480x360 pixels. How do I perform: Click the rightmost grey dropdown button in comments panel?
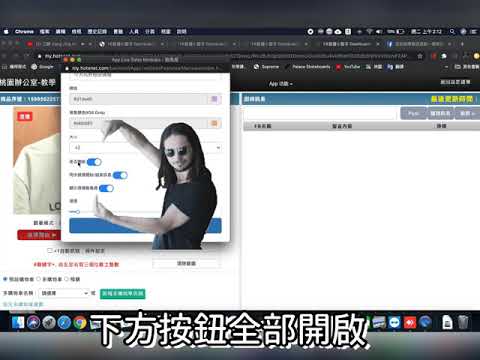point(468,113)
